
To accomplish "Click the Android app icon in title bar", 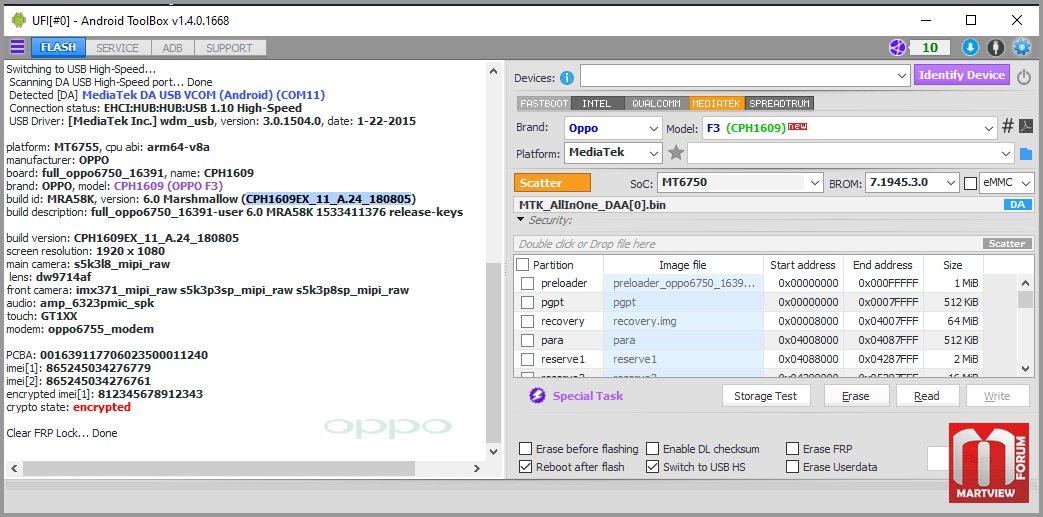I will 19,20.
